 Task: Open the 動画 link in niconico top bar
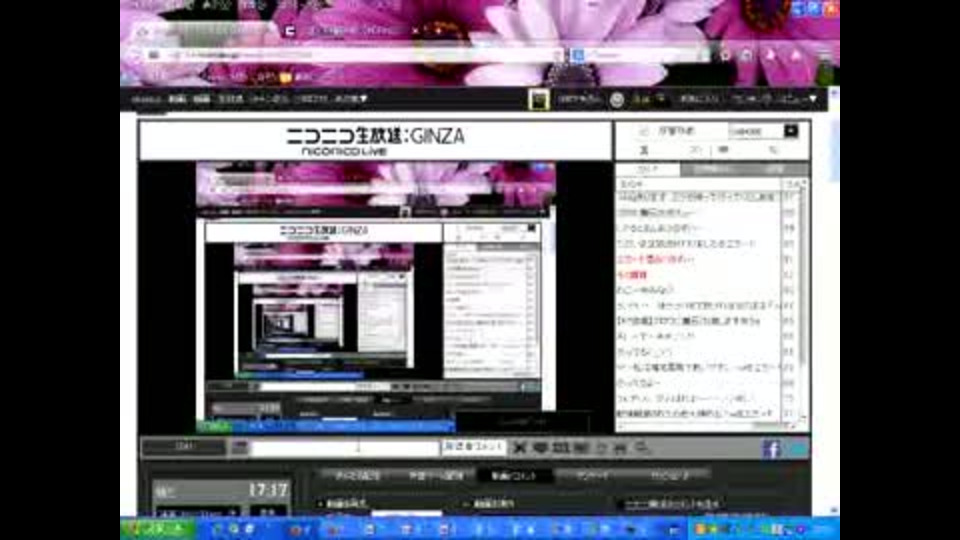tap(178, 99)
